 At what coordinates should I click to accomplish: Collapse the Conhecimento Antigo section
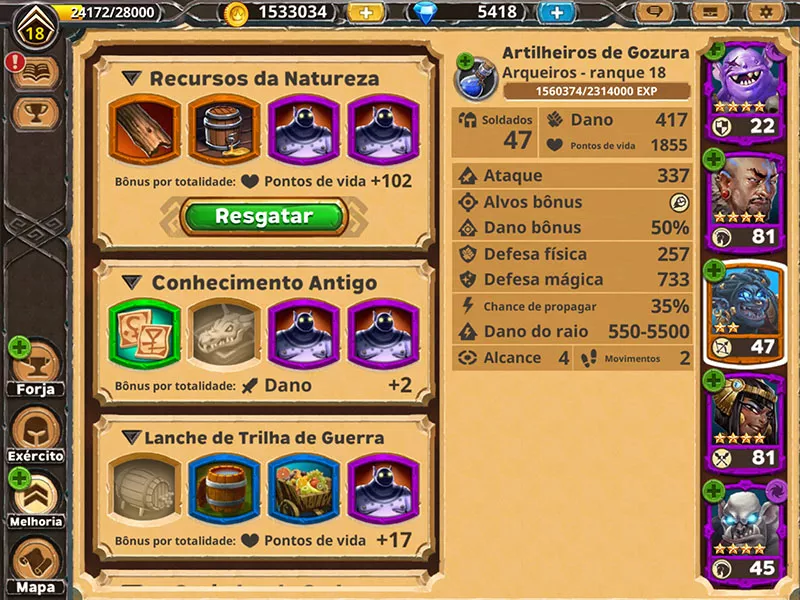[132, 282]
